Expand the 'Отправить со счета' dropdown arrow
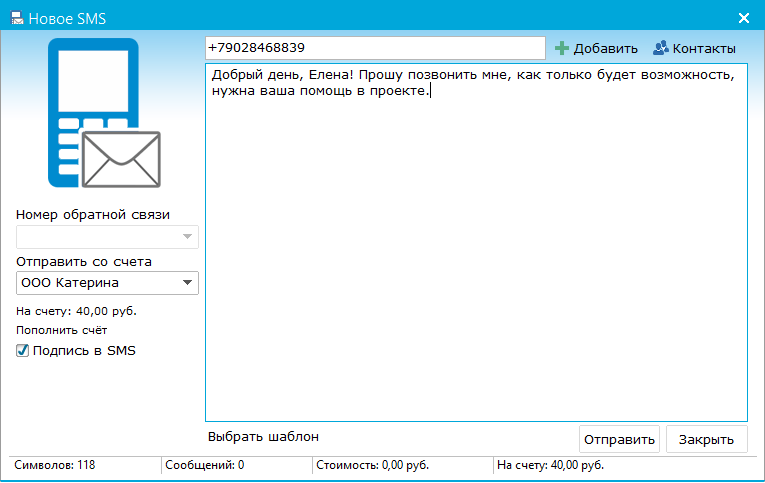This screenshot has height=483, width=765. pos(187,283)
